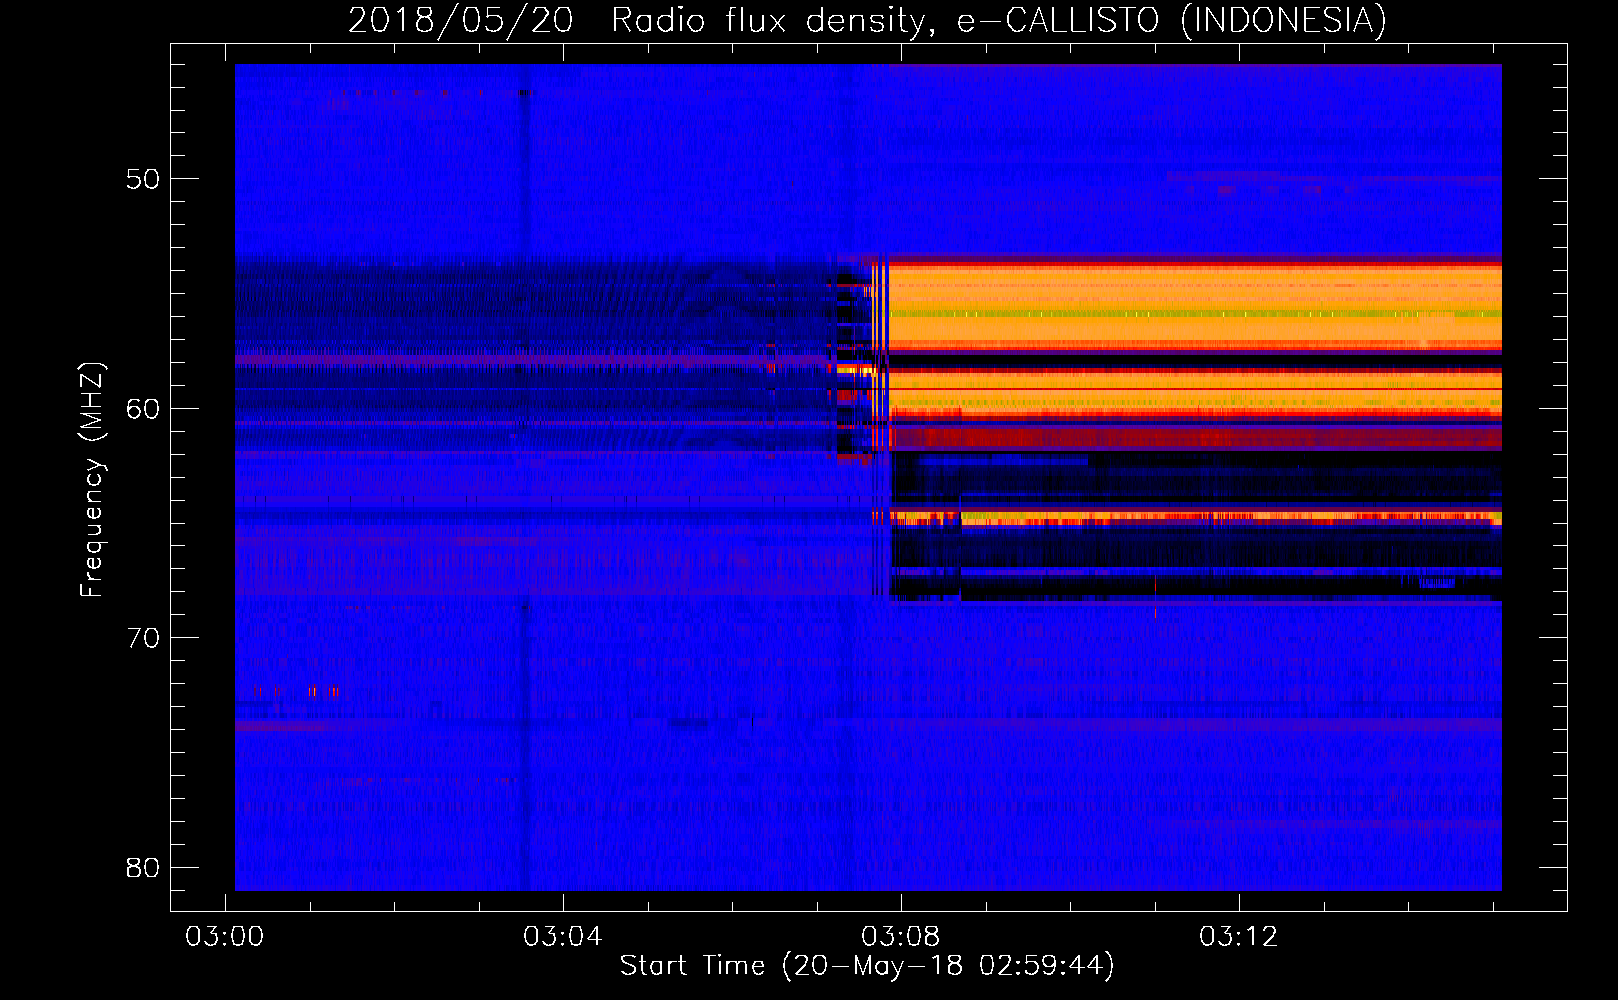Click the 'Frequency (MHZ)' axis label
The width and height of the screenshot is (1618, 1000).
[x=92, y=480]
